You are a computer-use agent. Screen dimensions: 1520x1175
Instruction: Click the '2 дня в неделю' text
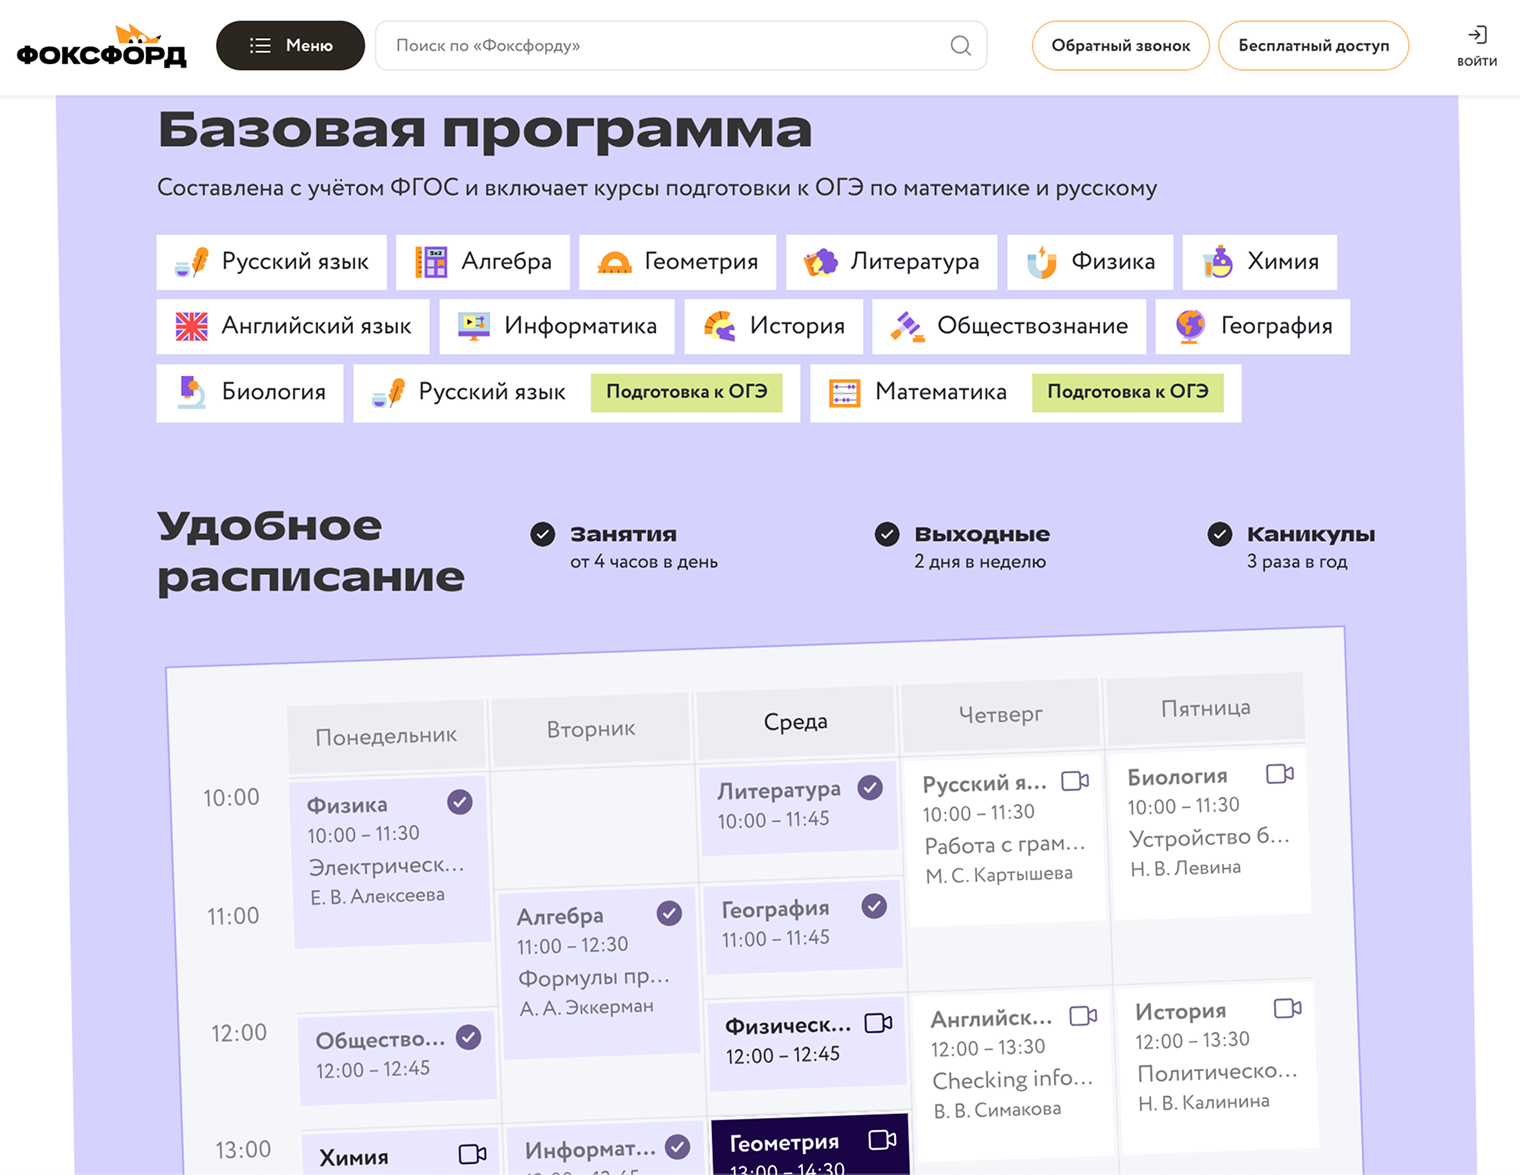(x=980, y=562)
